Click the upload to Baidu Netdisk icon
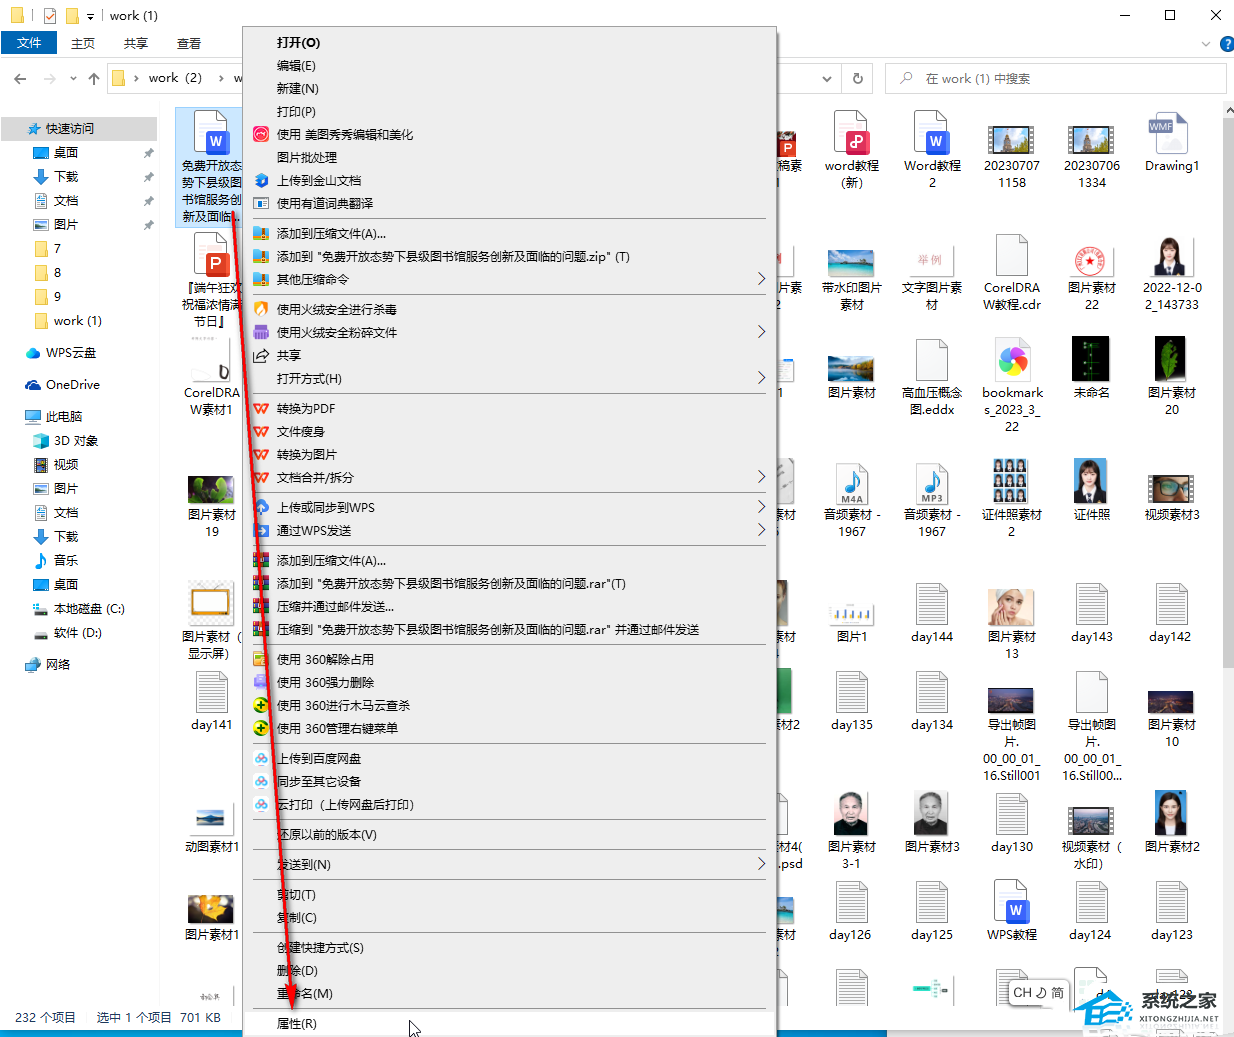This screenshot has width=1234, height=1037. (261, 758)
